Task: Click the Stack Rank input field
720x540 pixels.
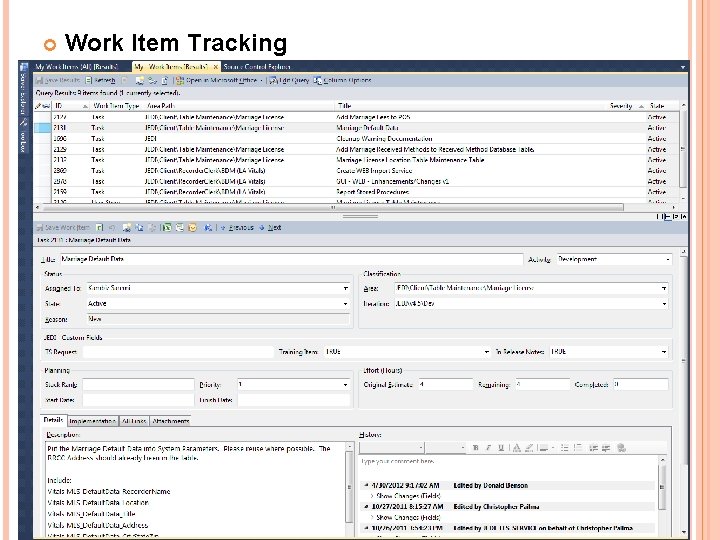Action: pyautogui.click(x=138, y=385)
